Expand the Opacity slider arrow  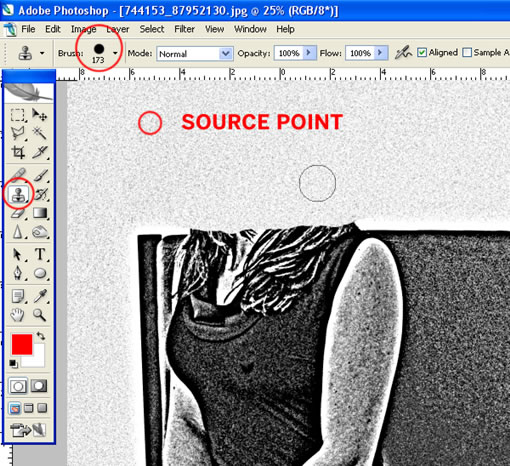coord(309,53)
